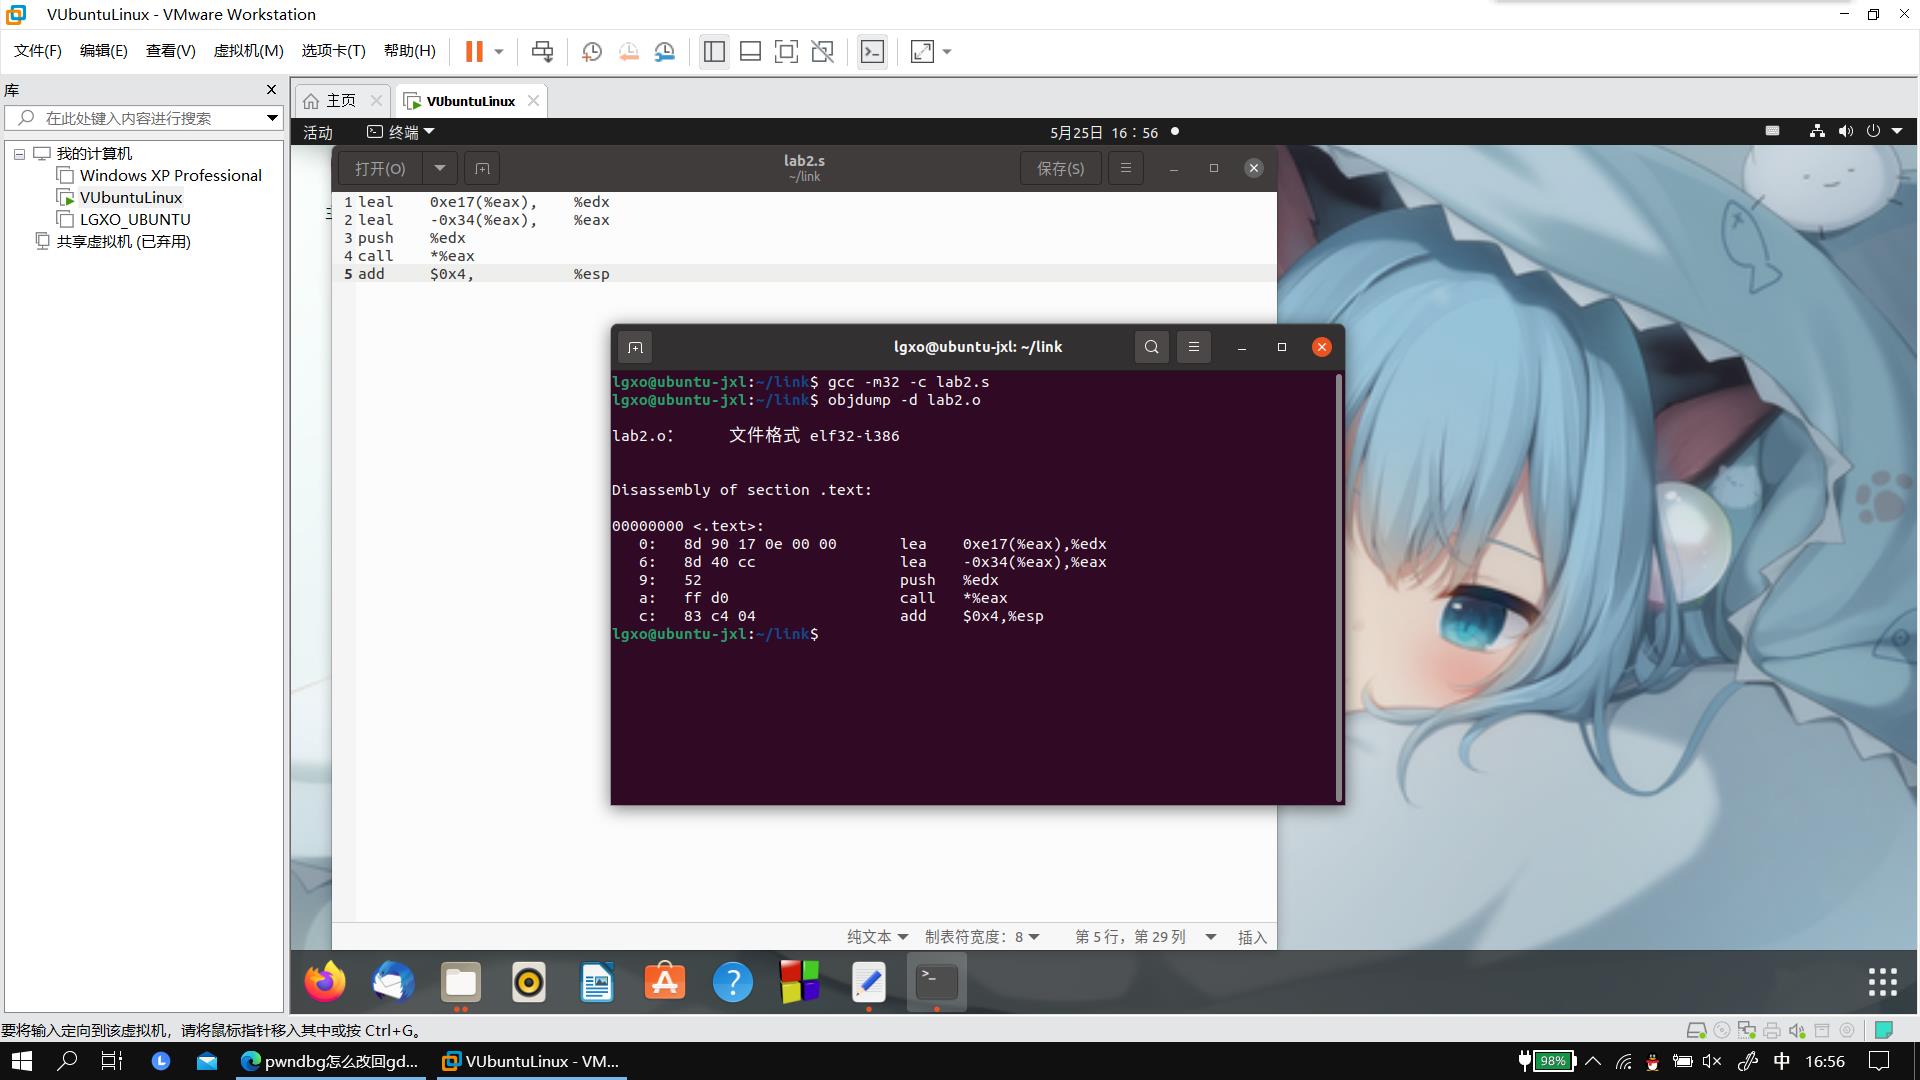The height and width of the screenshot is (1080, 1920).
Task: Open Ubuntu Software from the dock
Action: click(x=665, y=982)
